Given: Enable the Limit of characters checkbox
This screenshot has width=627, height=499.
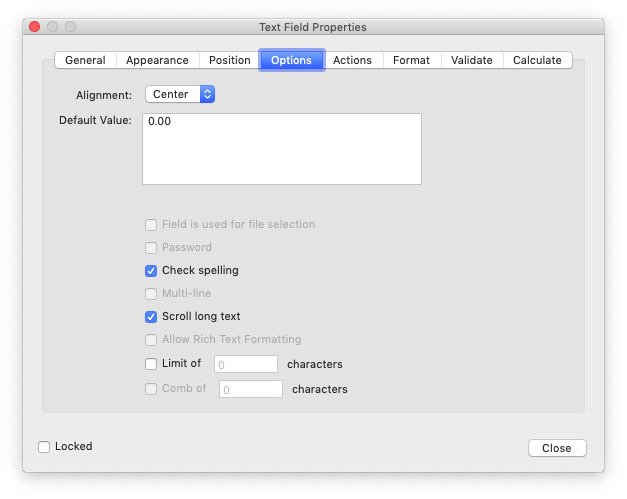Looking at the screenshot, I should click(x=151, y=364).
